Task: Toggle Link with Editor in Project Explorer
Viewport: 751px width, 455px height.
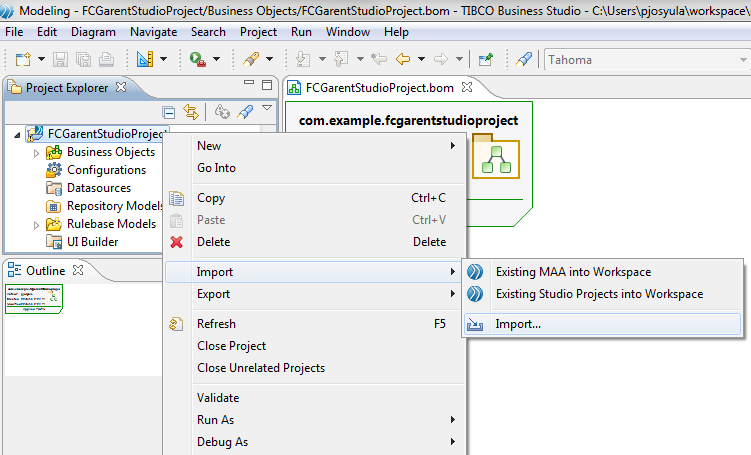Action: point(191,113)
